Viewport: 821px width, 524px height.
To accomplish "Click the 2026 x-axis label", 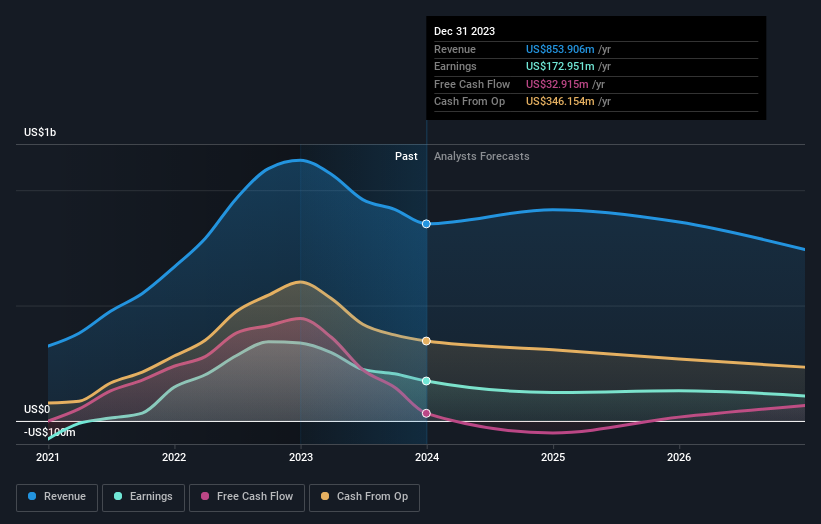I will pyautogui.click(x=679, y=458).
